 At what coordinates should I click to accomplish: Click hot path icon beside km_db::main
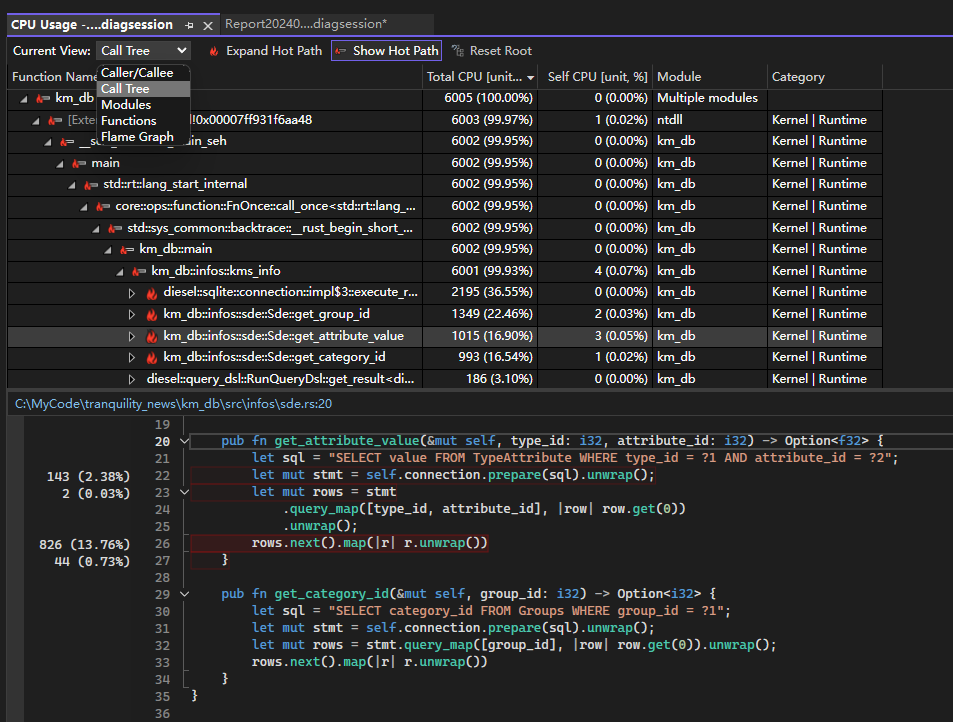(127, 249)
